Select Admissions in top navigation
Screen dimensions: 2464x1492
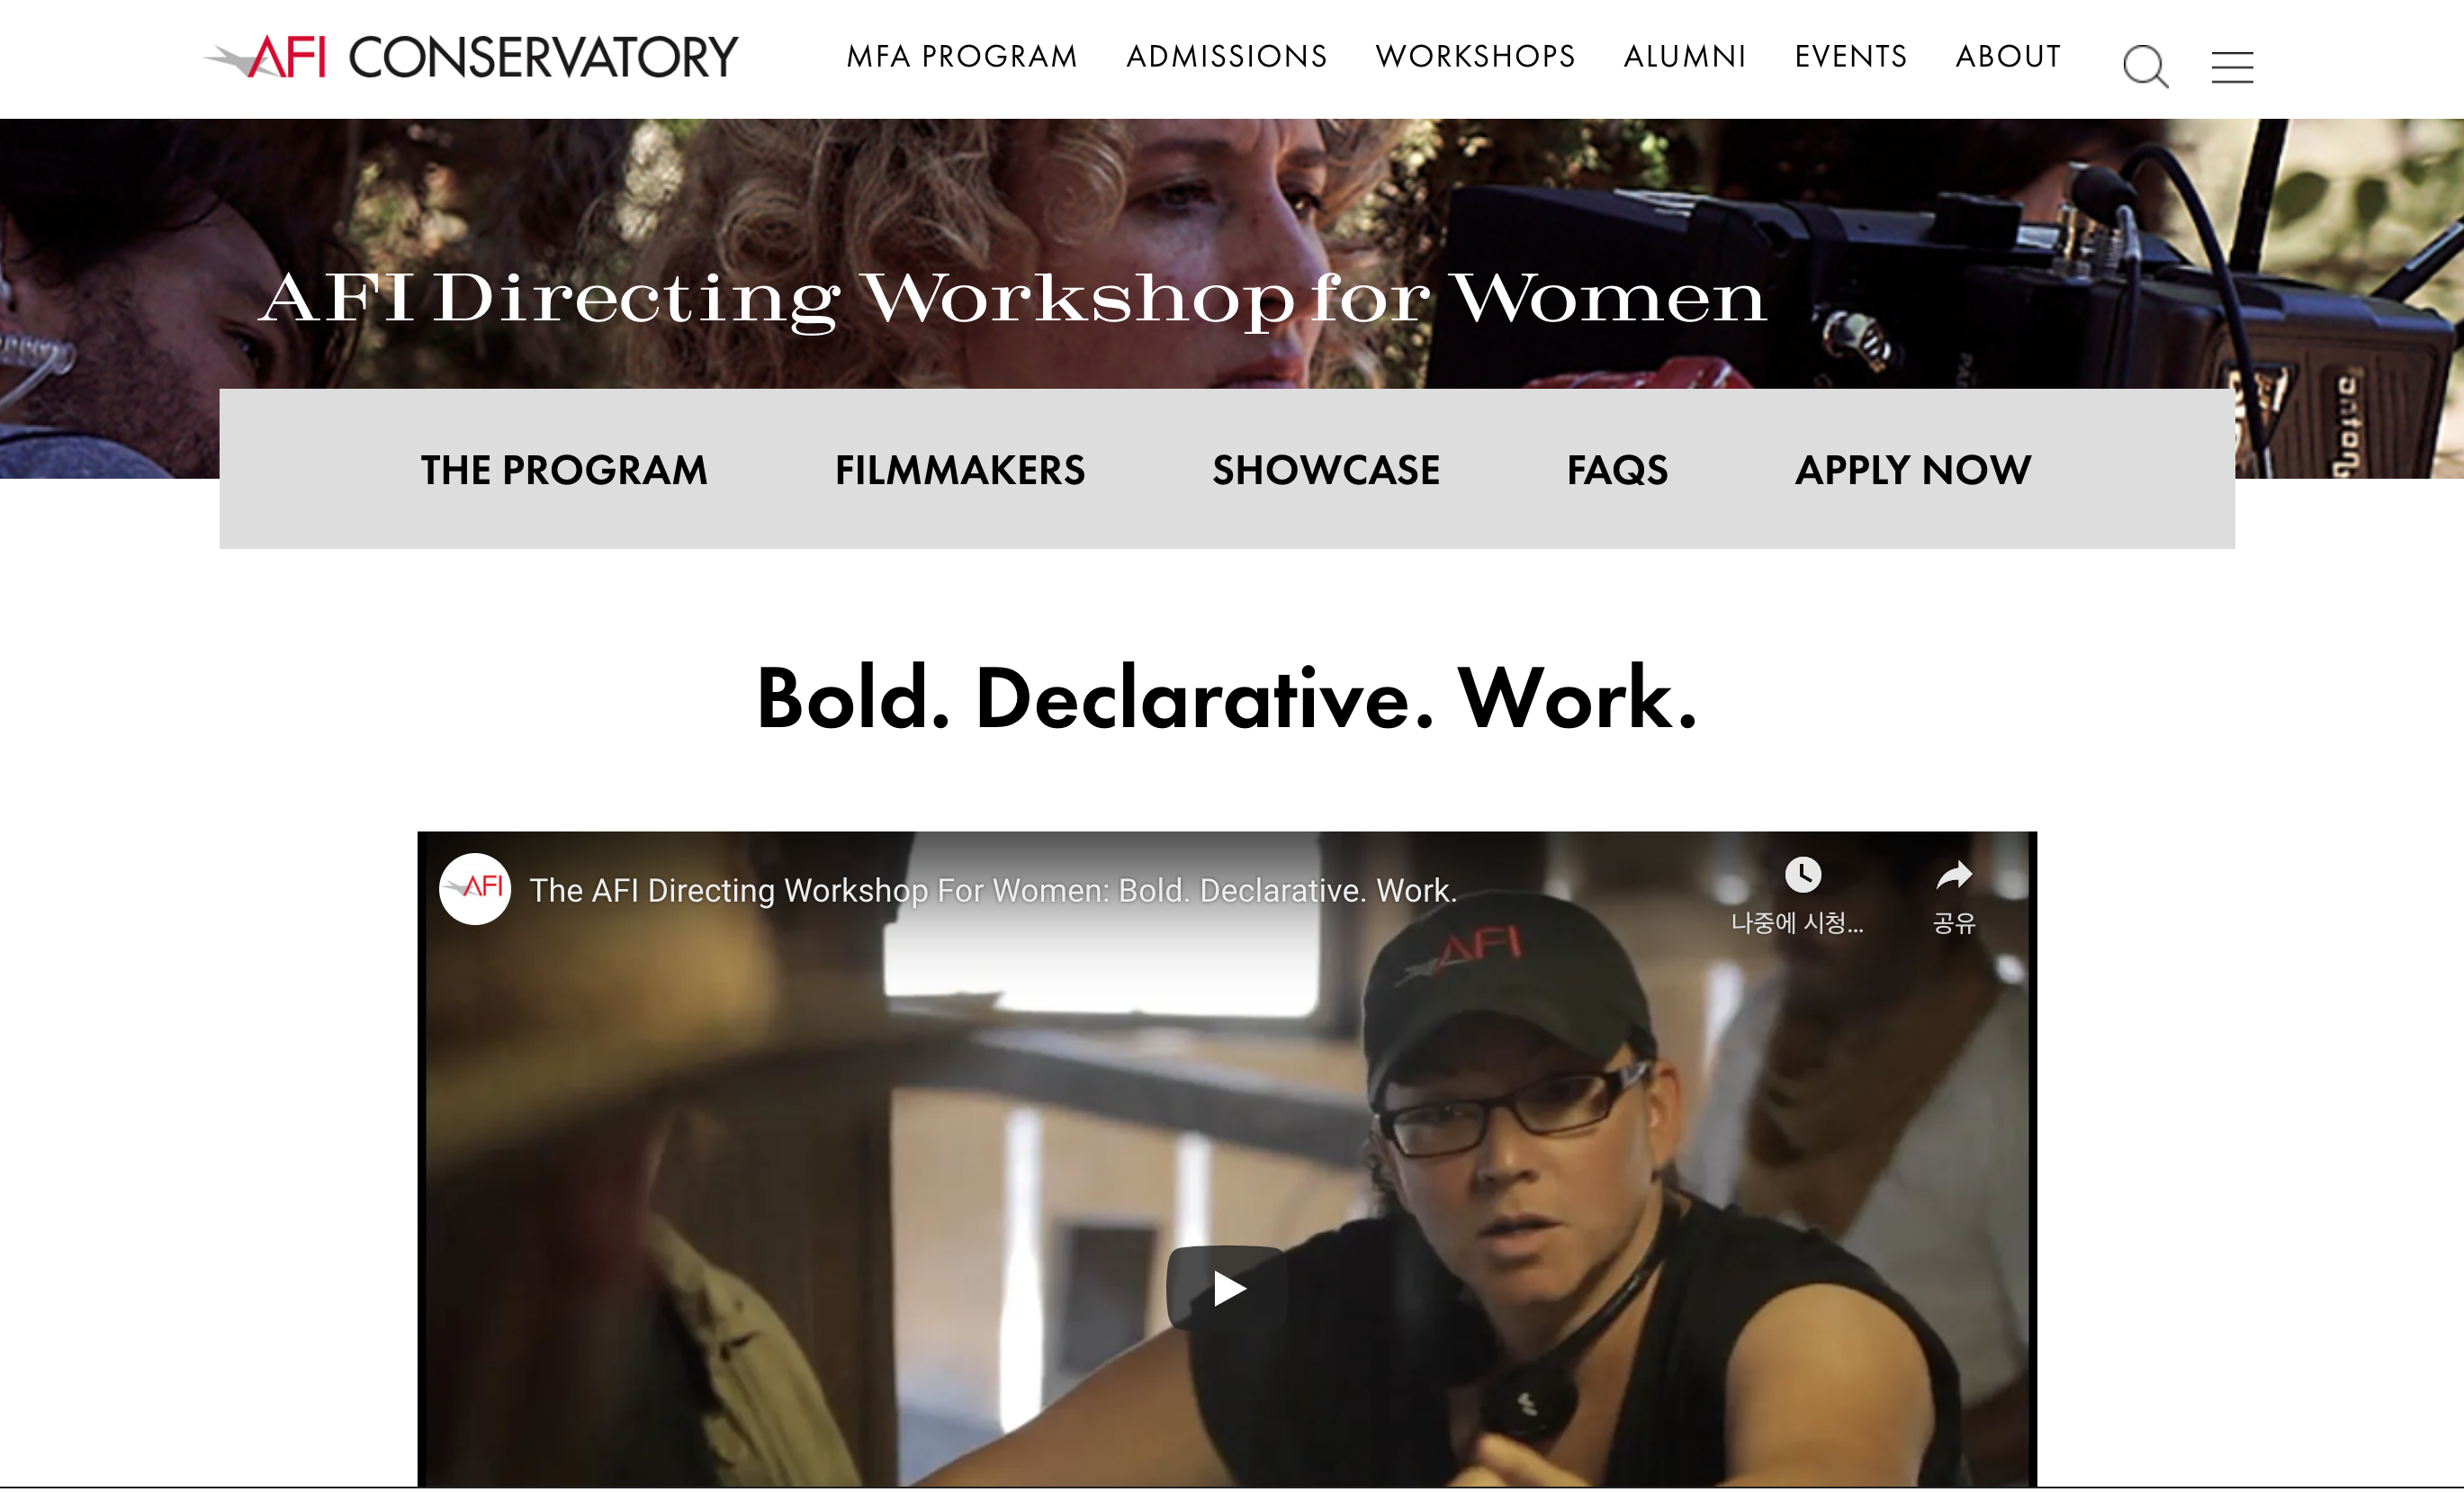(x=1227, y=57)
